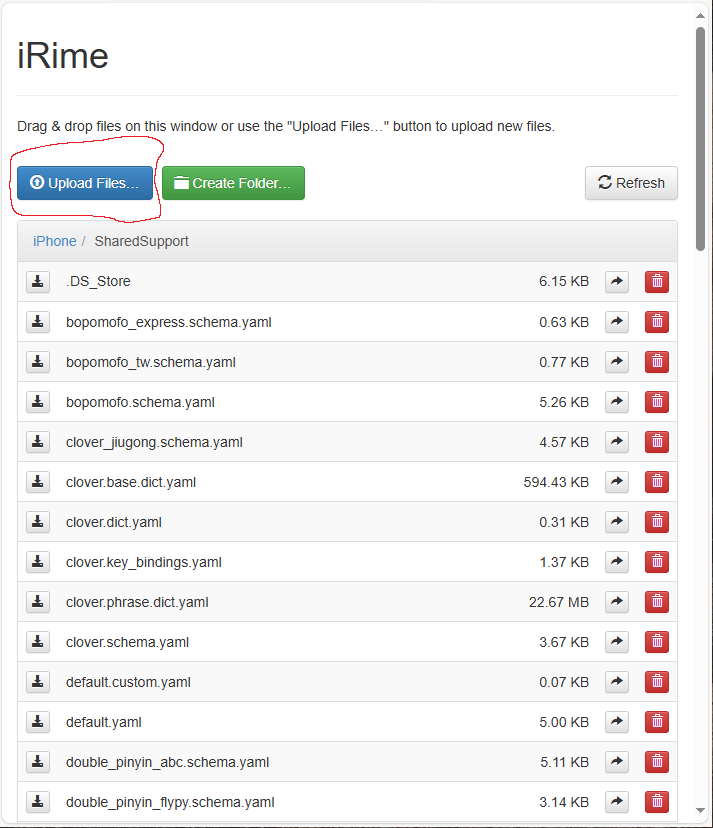This screenshot has height=828, width=713.
Task: Click the default.yaml file name
Action: 104,722
